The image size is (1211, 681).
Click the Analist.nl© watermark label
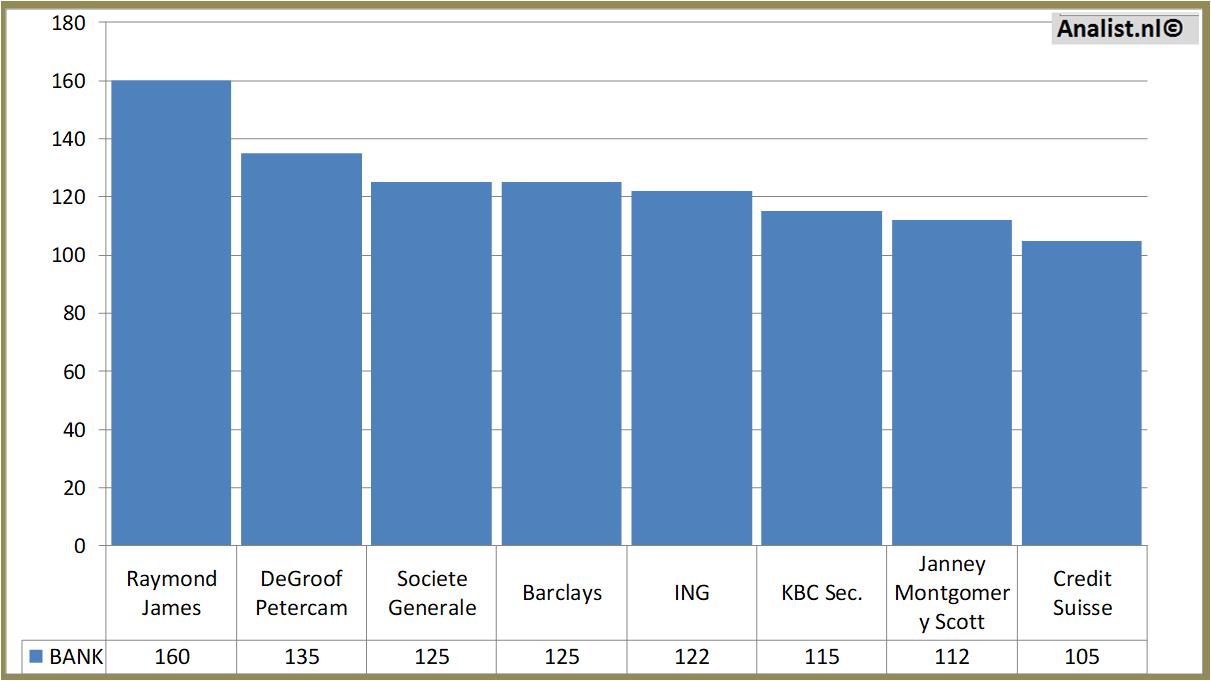pyautogui.click(x=1120, y=29)
